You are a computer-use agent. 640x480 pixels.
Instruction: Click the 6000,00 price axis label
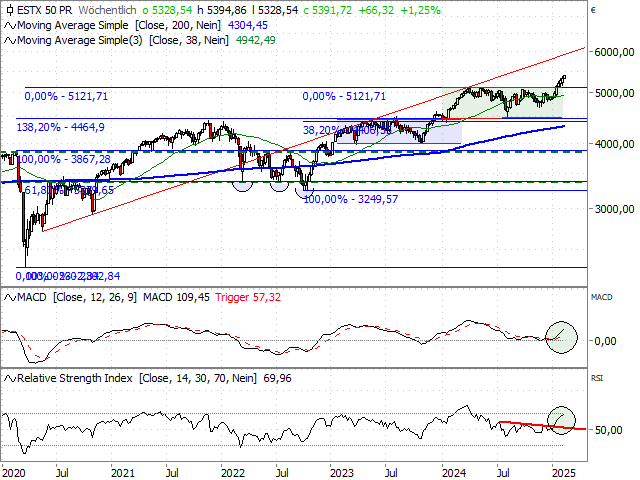click(x=614, y=52)
